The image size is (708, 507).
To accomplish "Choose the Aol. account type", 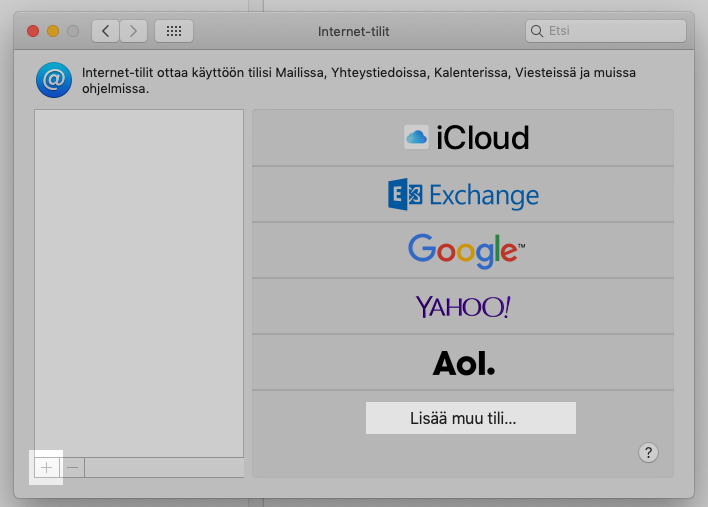I will (x=463, y=362).
